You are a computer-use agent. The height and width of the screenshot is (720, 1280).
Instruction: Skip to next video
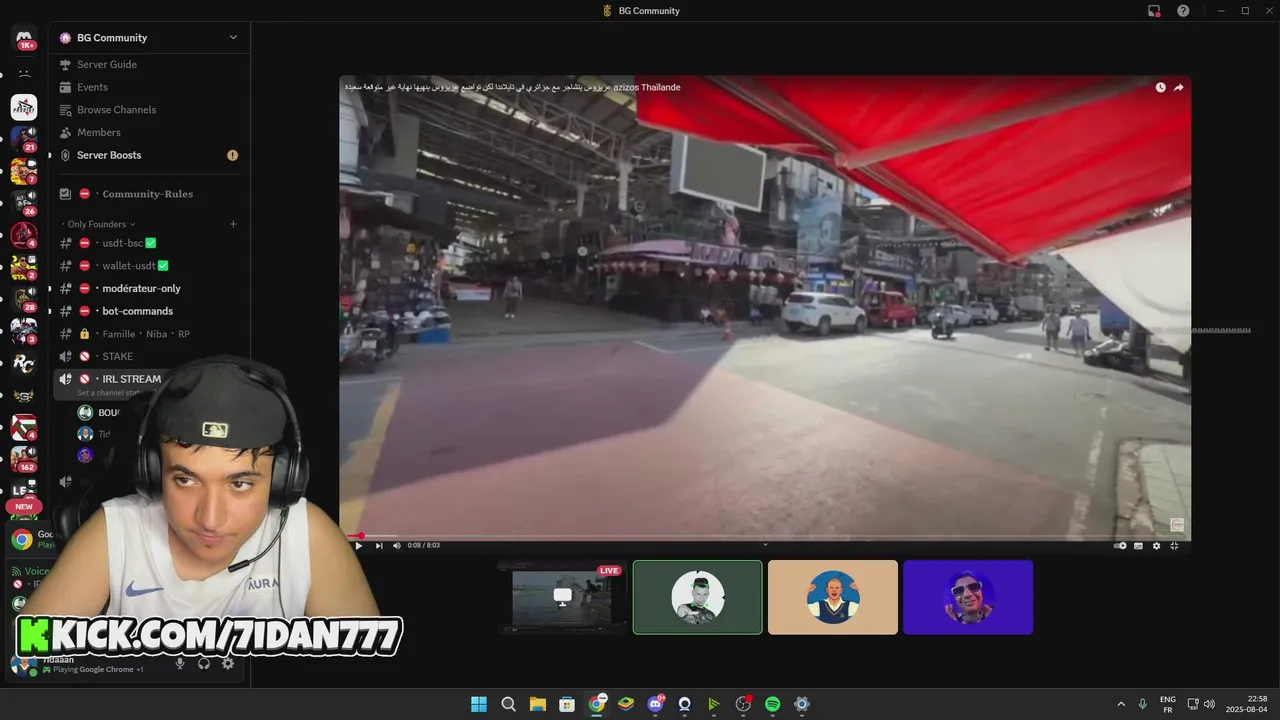(378, 545)
